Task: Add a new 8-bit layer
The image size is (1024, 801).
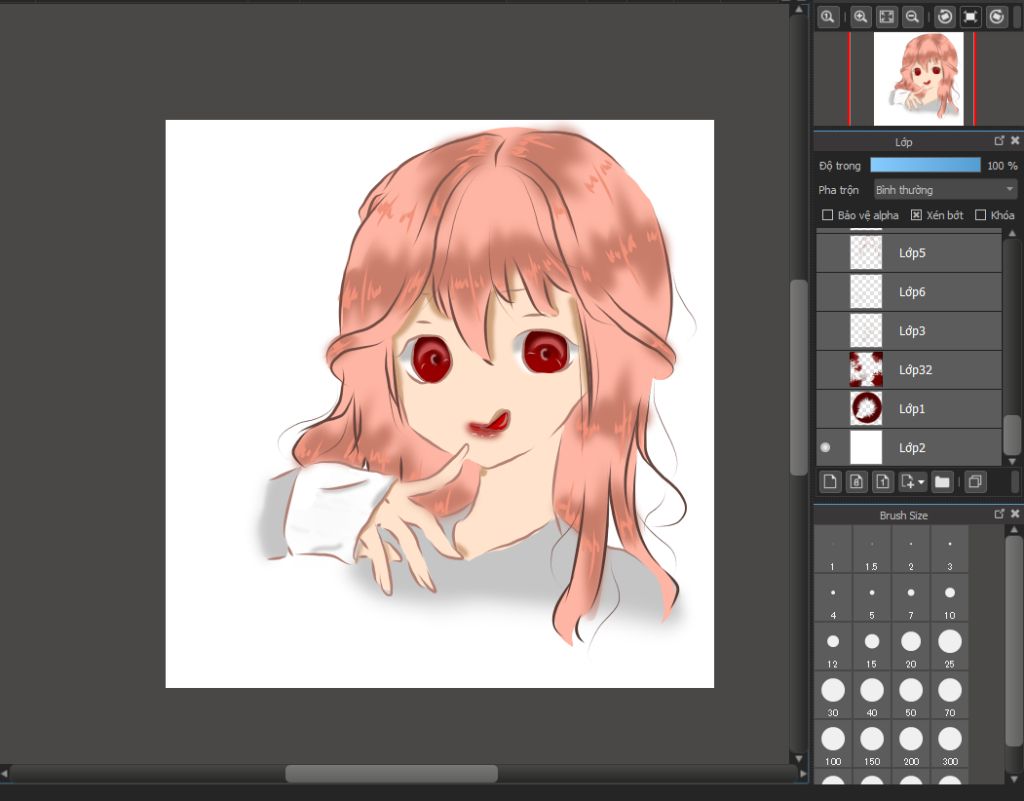Action: tap(856, 482)
